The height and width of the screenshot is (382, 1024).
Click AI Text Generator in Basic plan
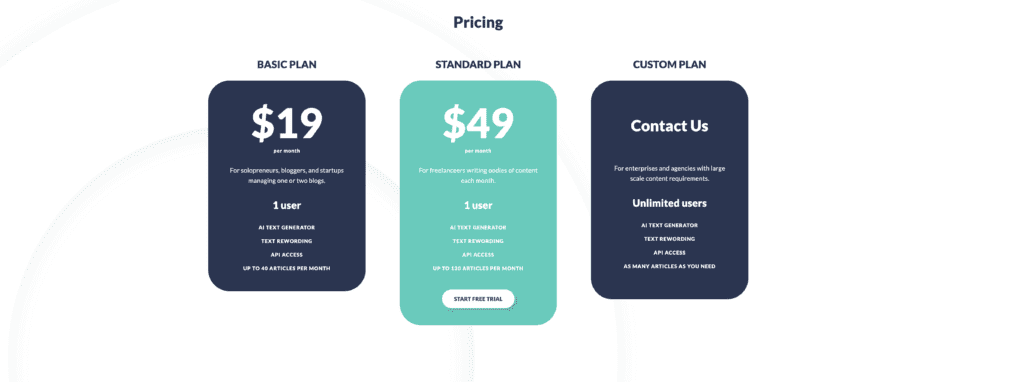pos(287,227)
